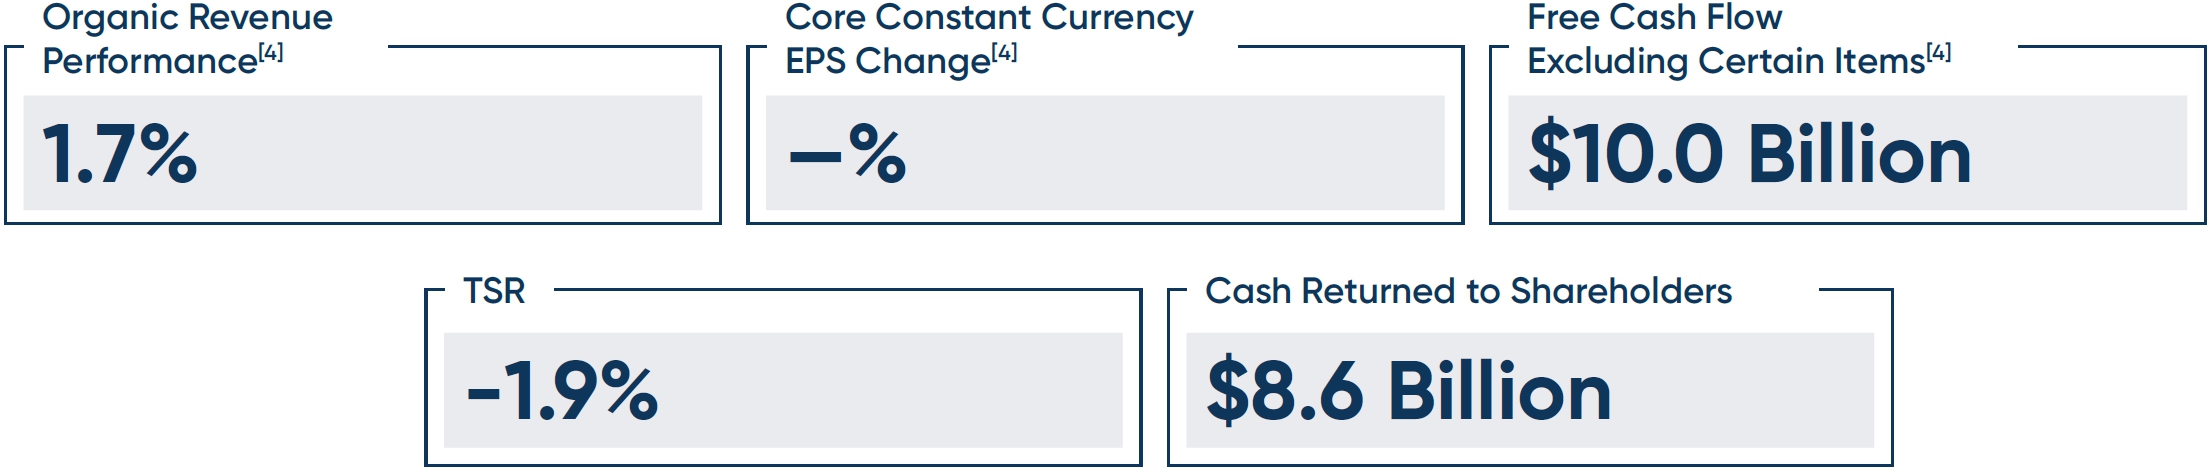Click the "EPS Change" text
The width and height of the screenshot is (2210, 470).
point(887,62)
